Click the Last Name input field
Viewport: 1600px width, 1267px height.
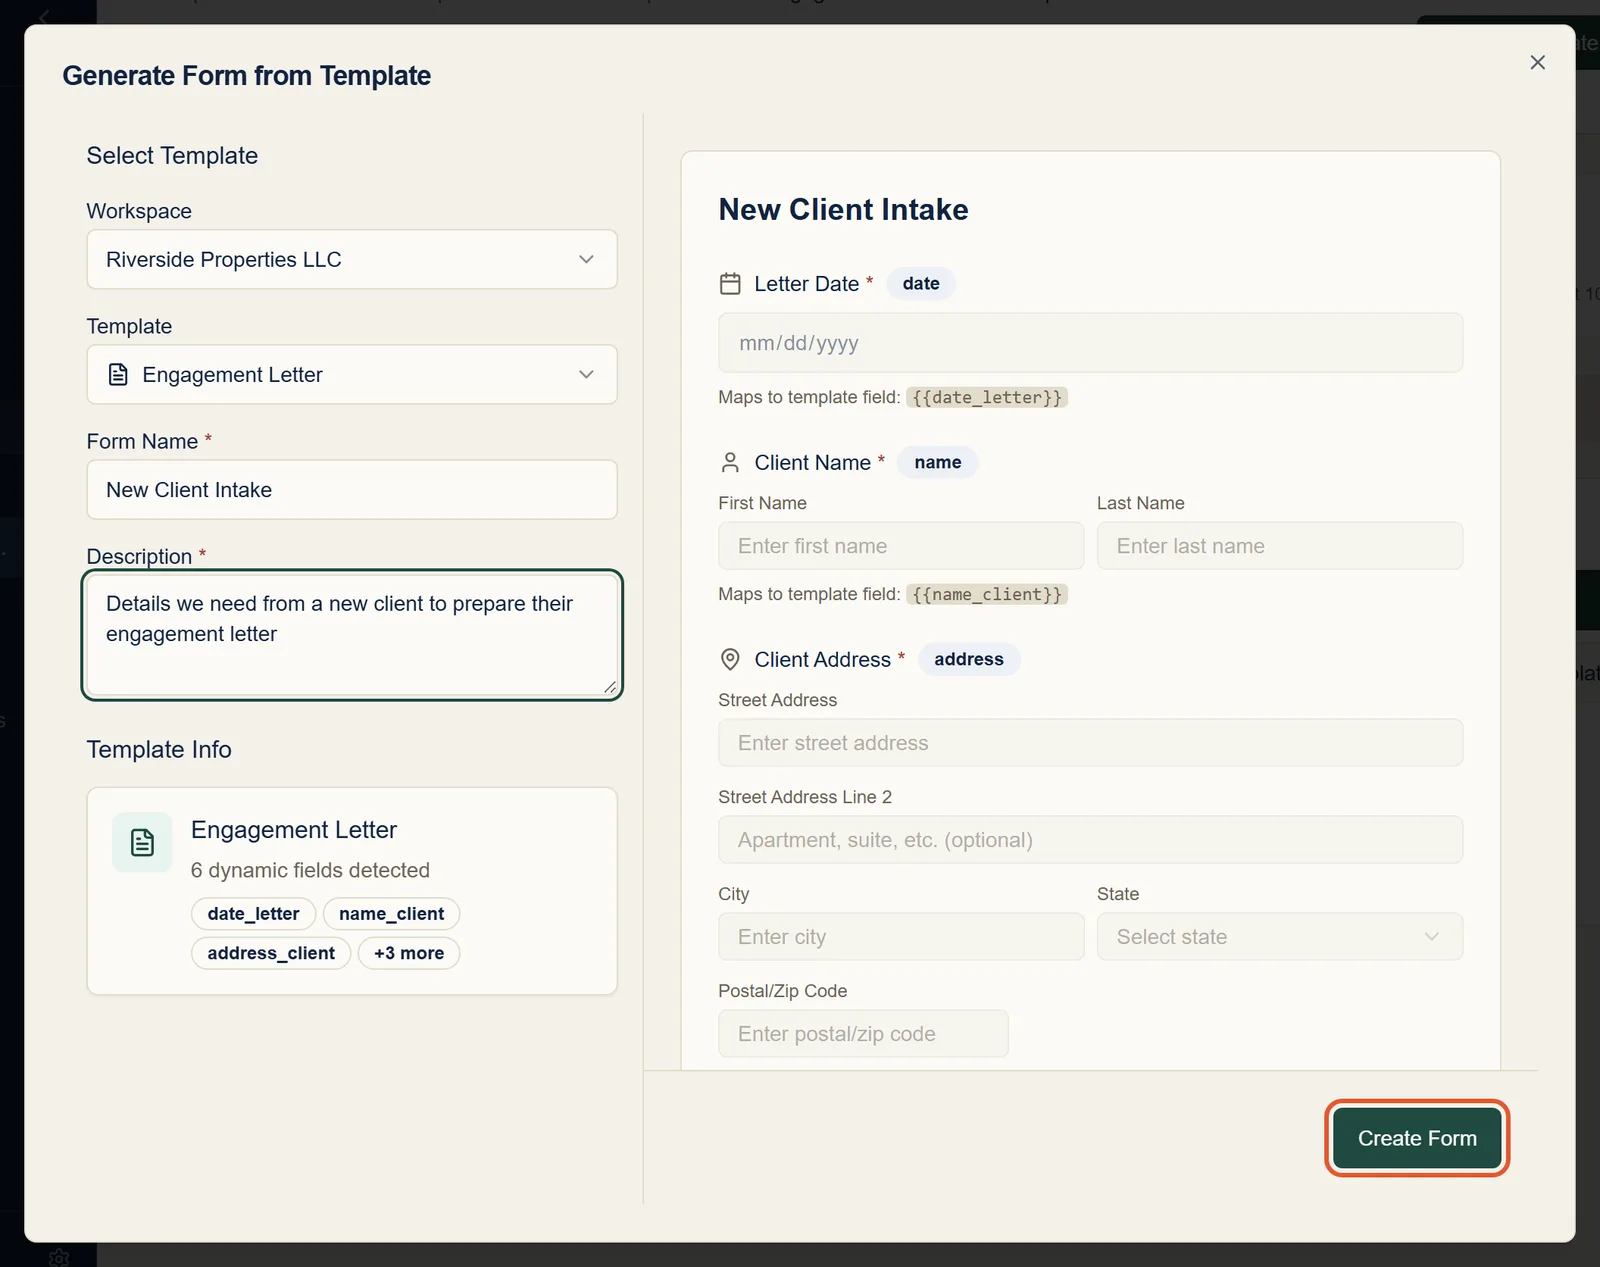(x=1280, y=546)
